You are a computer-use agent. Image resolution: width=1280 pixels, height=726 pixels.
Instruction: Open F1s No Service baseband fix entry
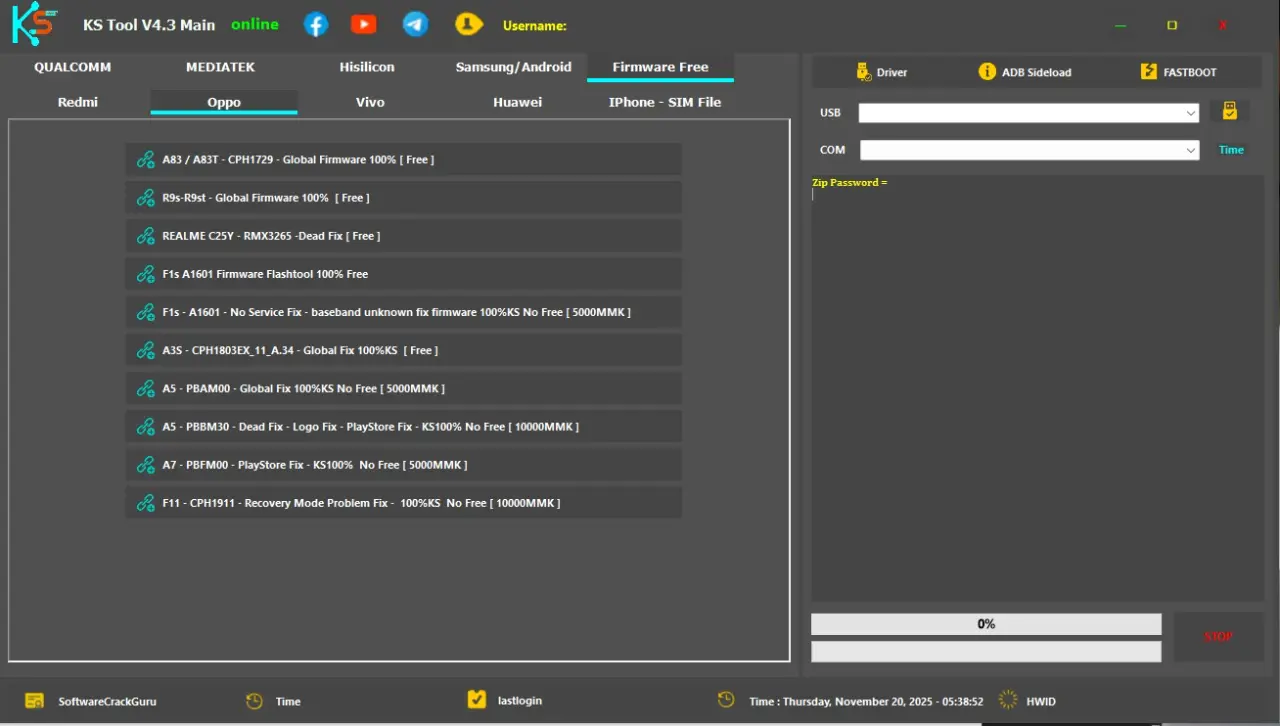point(403,312)
